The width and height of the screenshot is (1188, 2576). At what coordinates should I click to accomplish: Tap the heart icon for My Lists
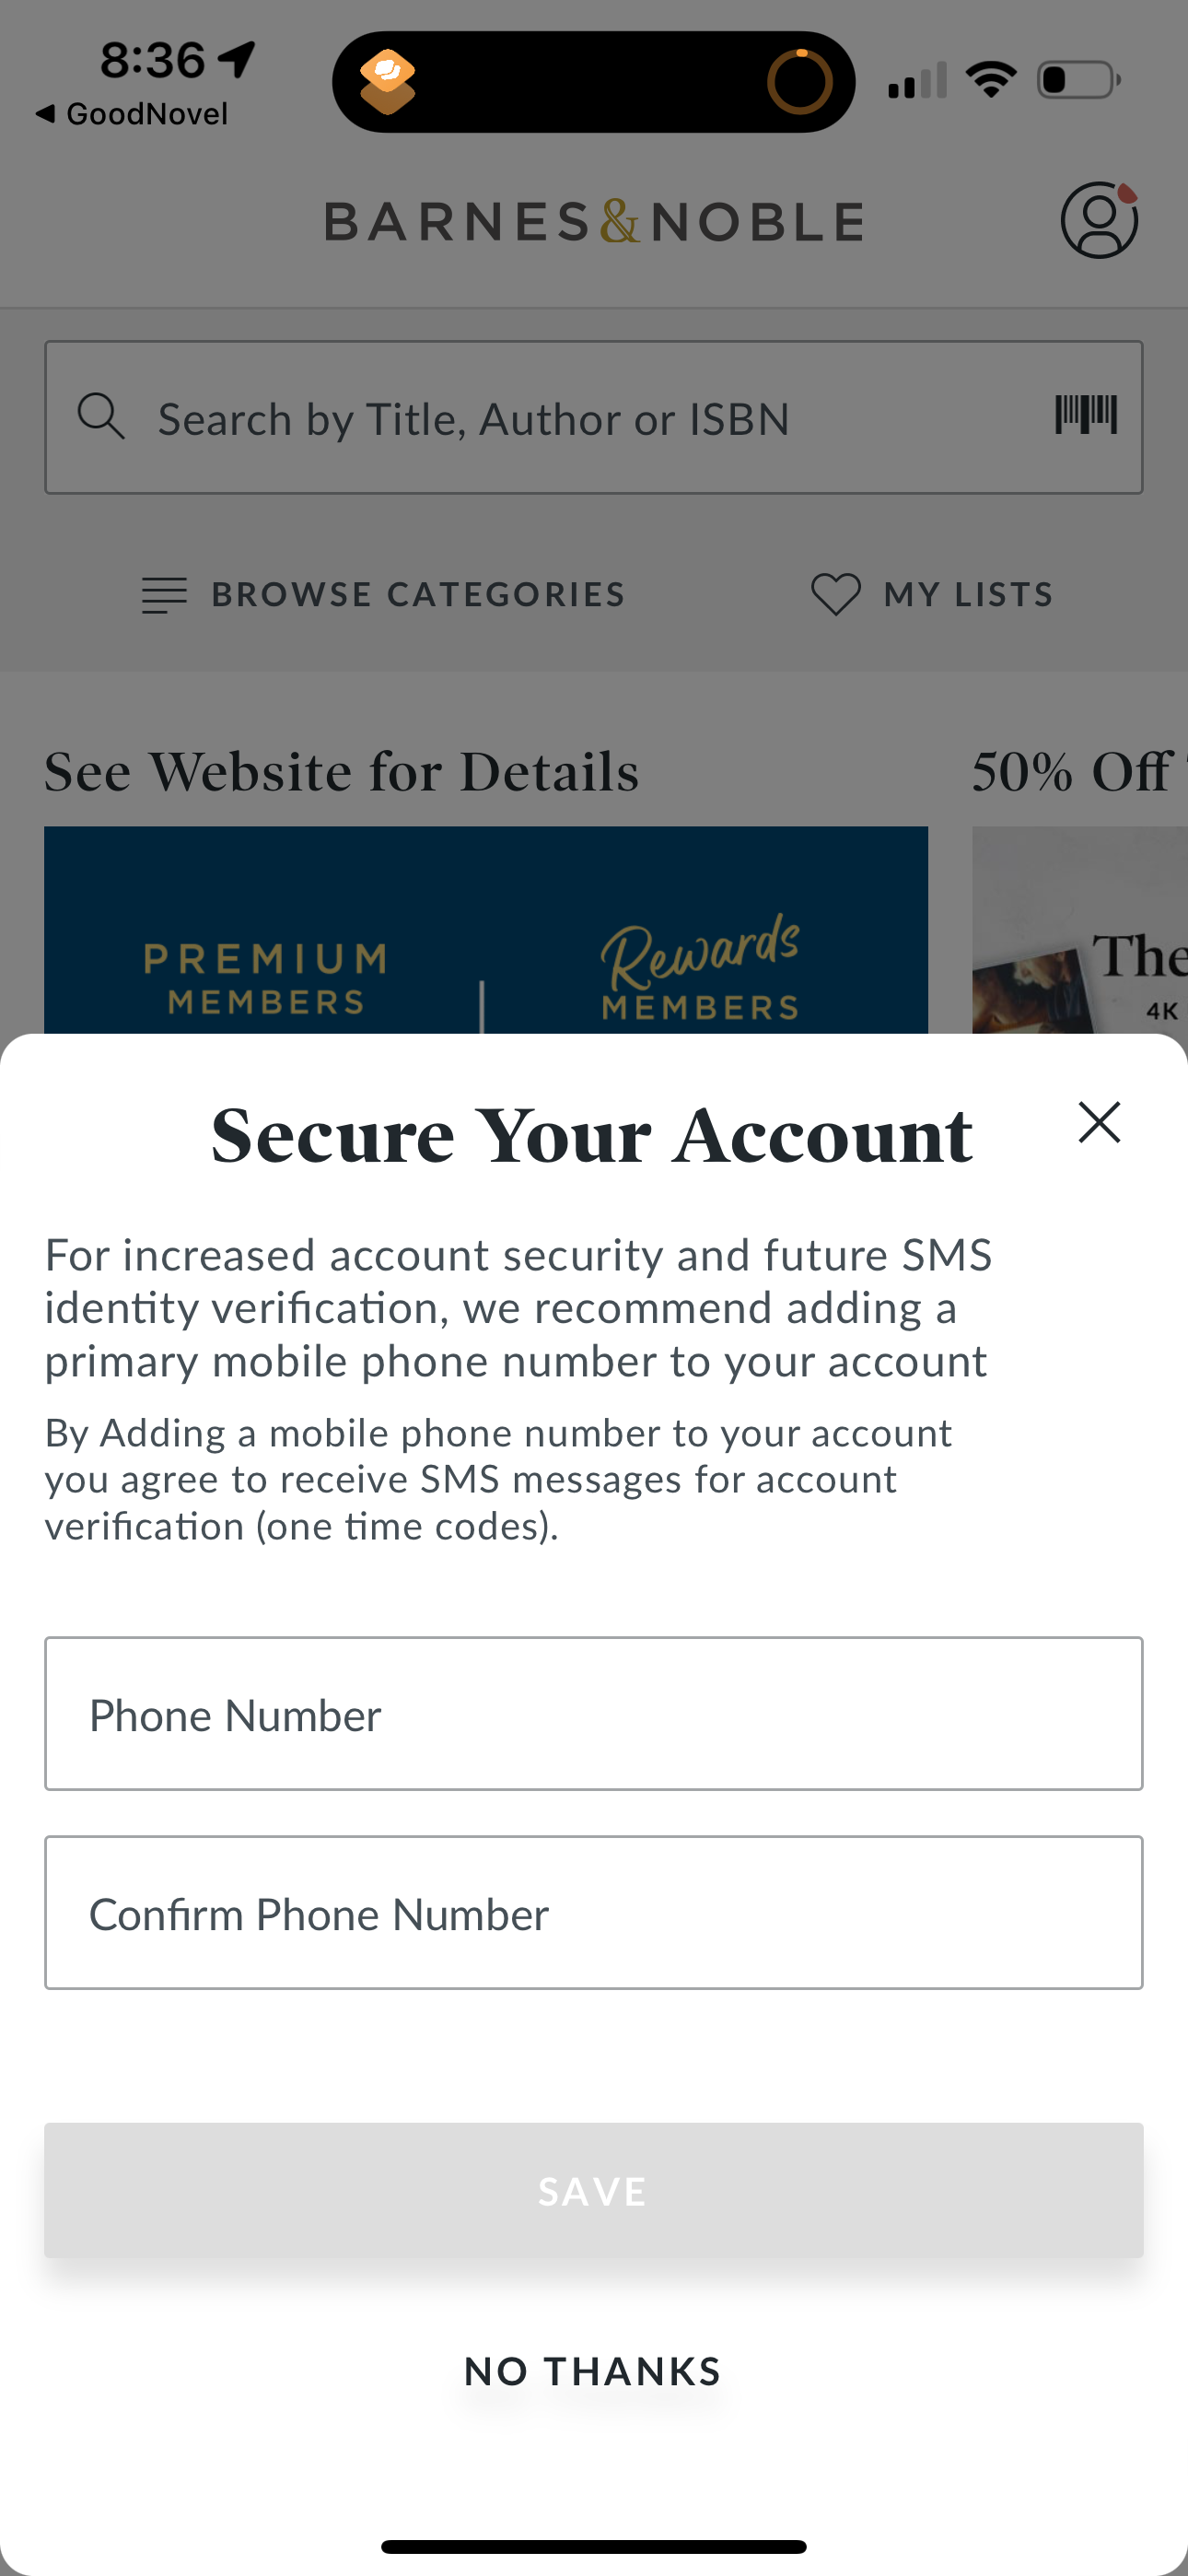click(835, 594)
